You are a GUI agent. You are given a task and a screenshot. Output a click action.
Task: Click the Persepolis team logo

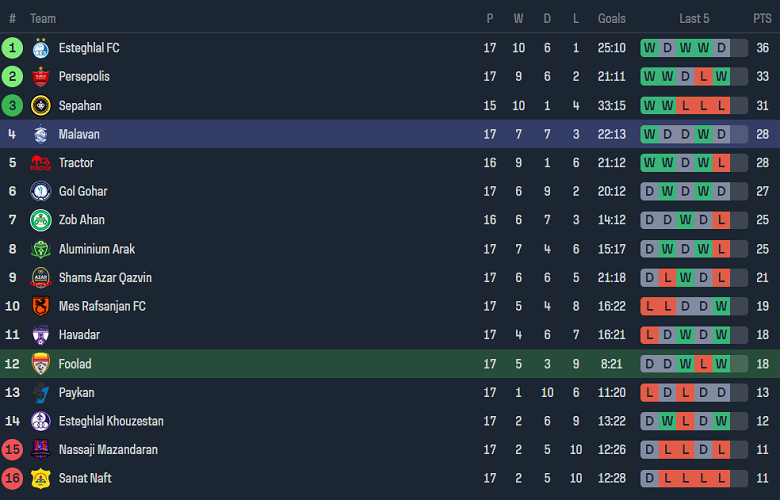tap(40, 77)
